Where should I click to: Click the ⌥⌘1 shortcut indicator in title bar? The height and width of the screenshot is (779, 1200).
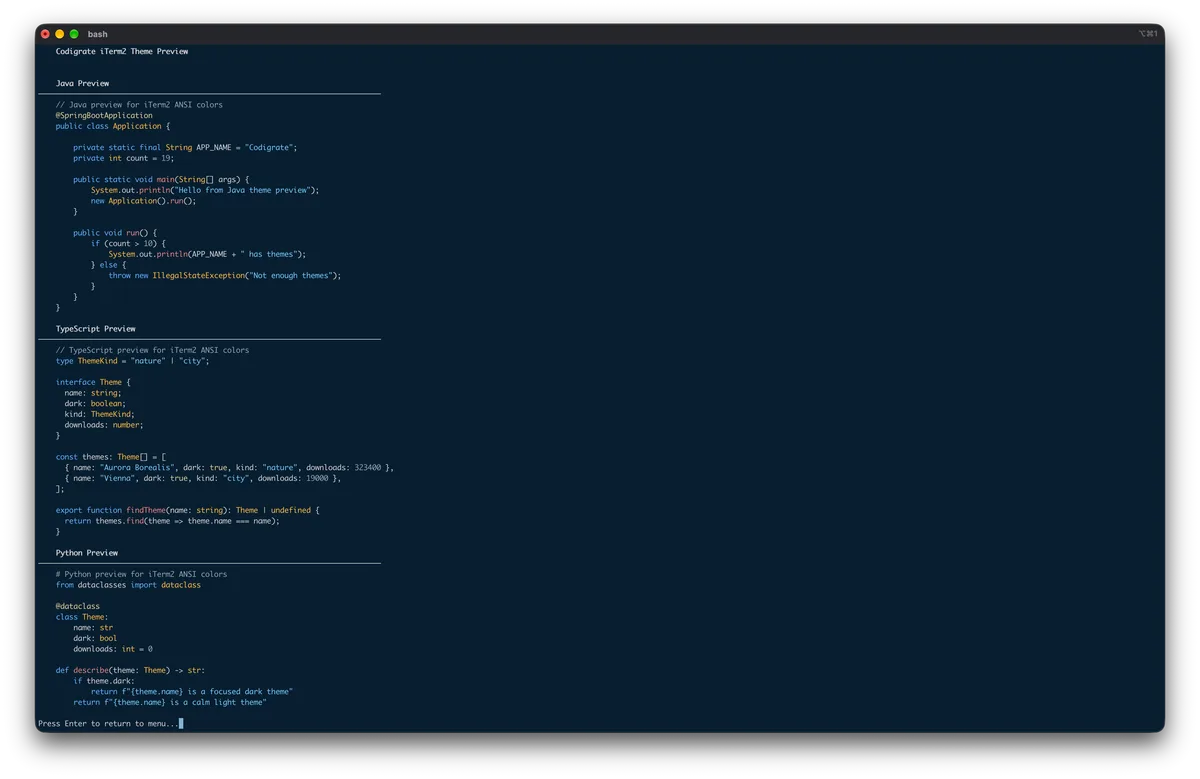(1148, 34)
